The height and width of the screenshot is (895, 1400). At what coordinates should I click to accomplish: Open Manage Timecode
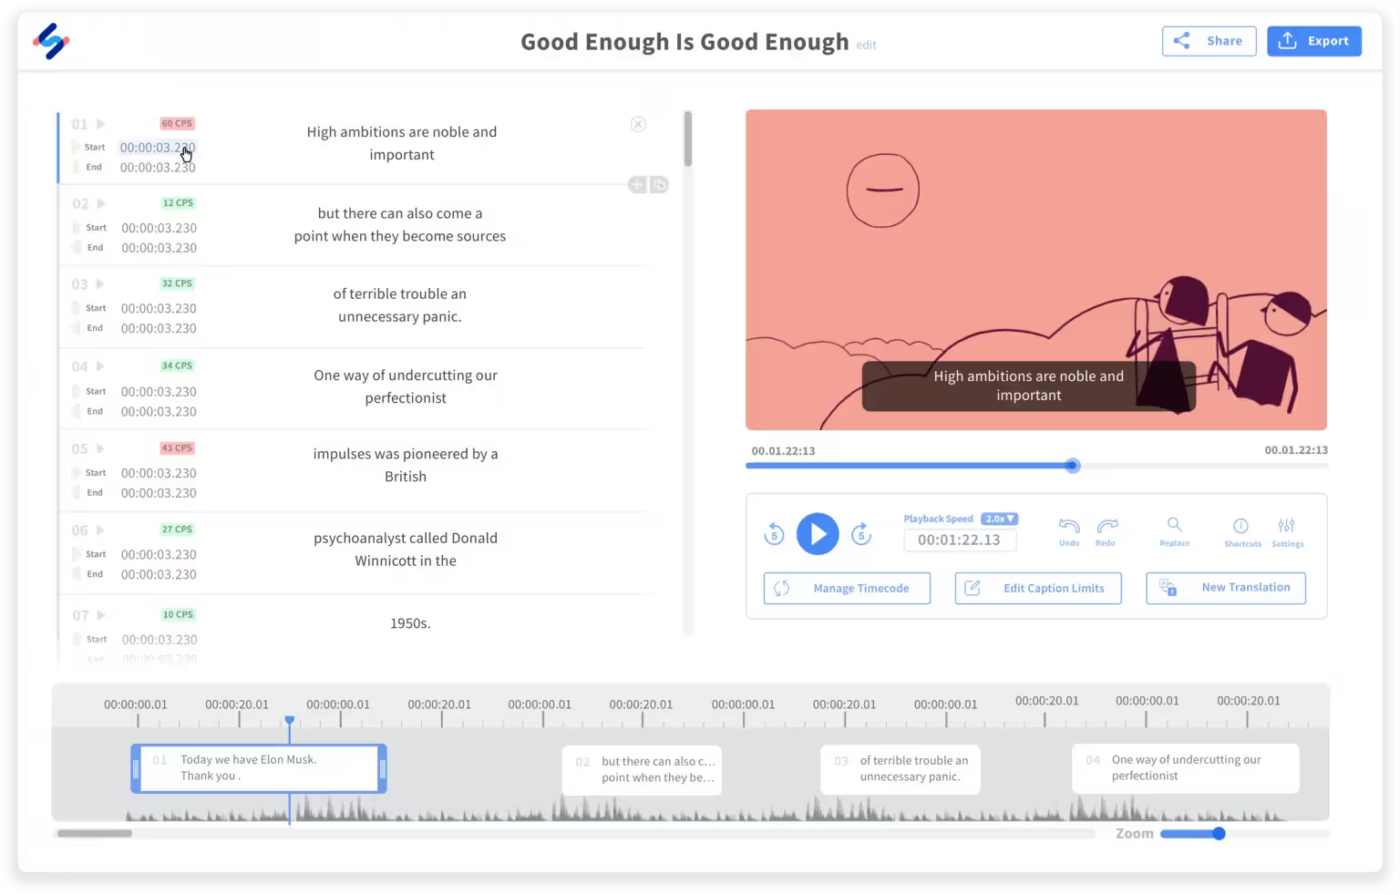click(x=847, y=588)
